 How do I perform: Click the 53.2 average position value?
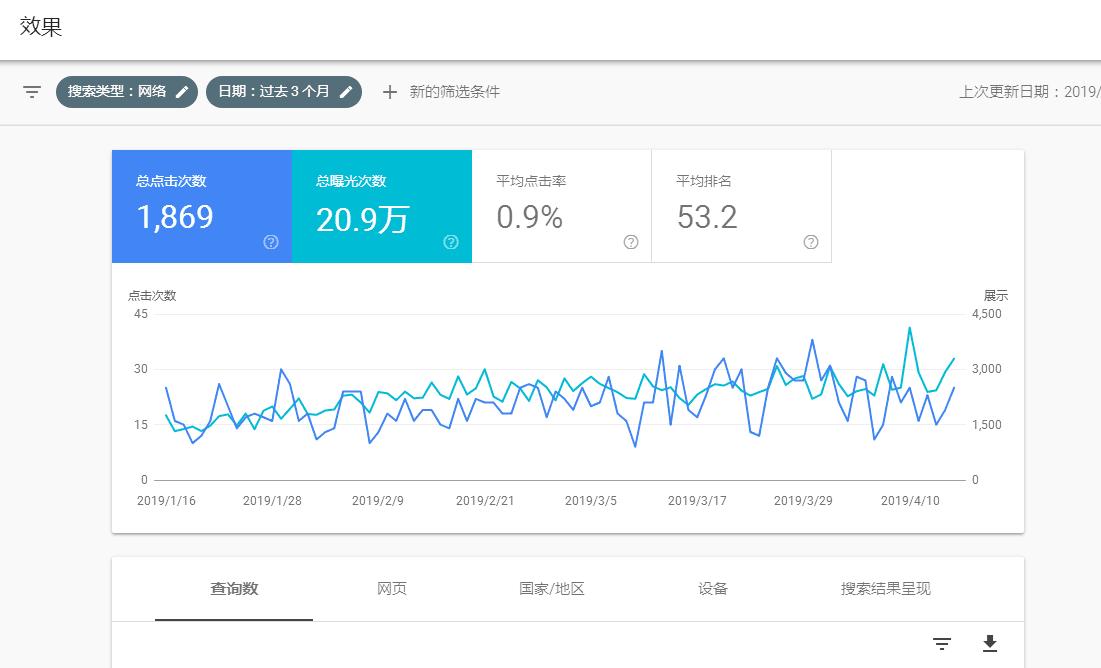(x=707, y=217)
